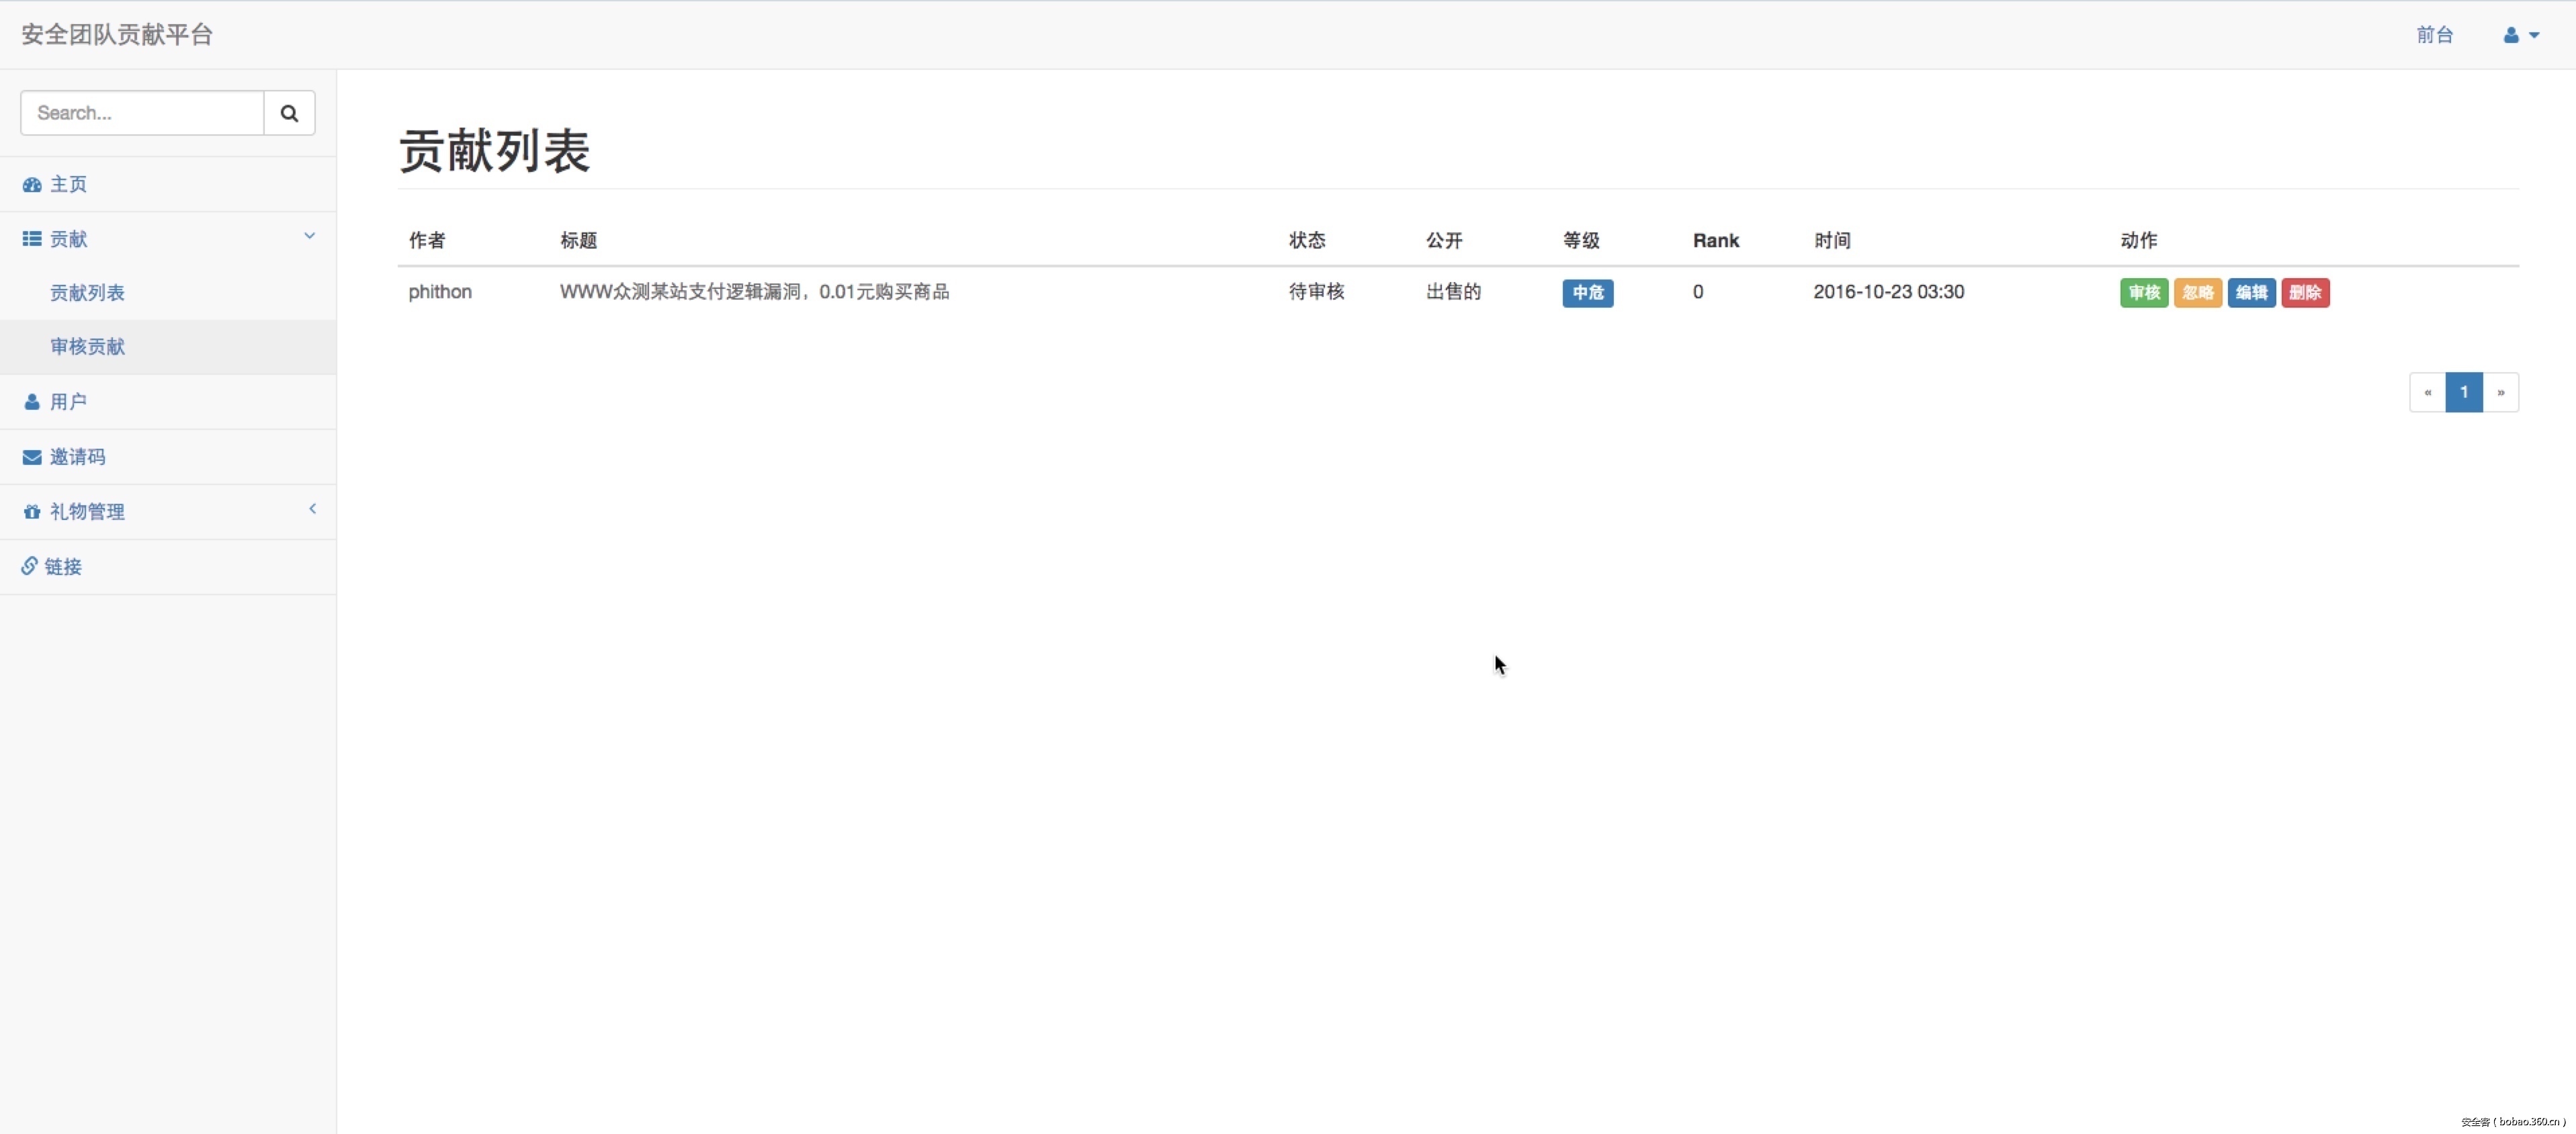Click the user icon beside 用户

(x=32, y=402)
